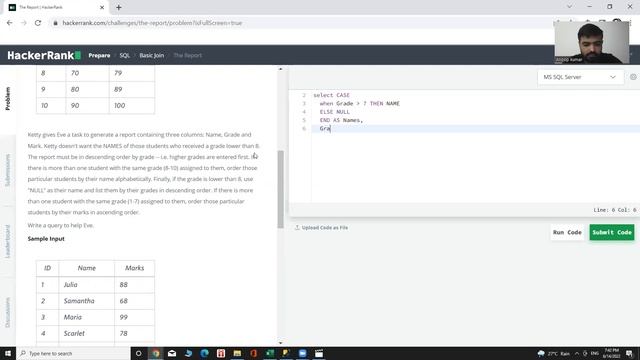Switch to the Submissions side tab
The image size is (640, 360).
pos(8,170)
